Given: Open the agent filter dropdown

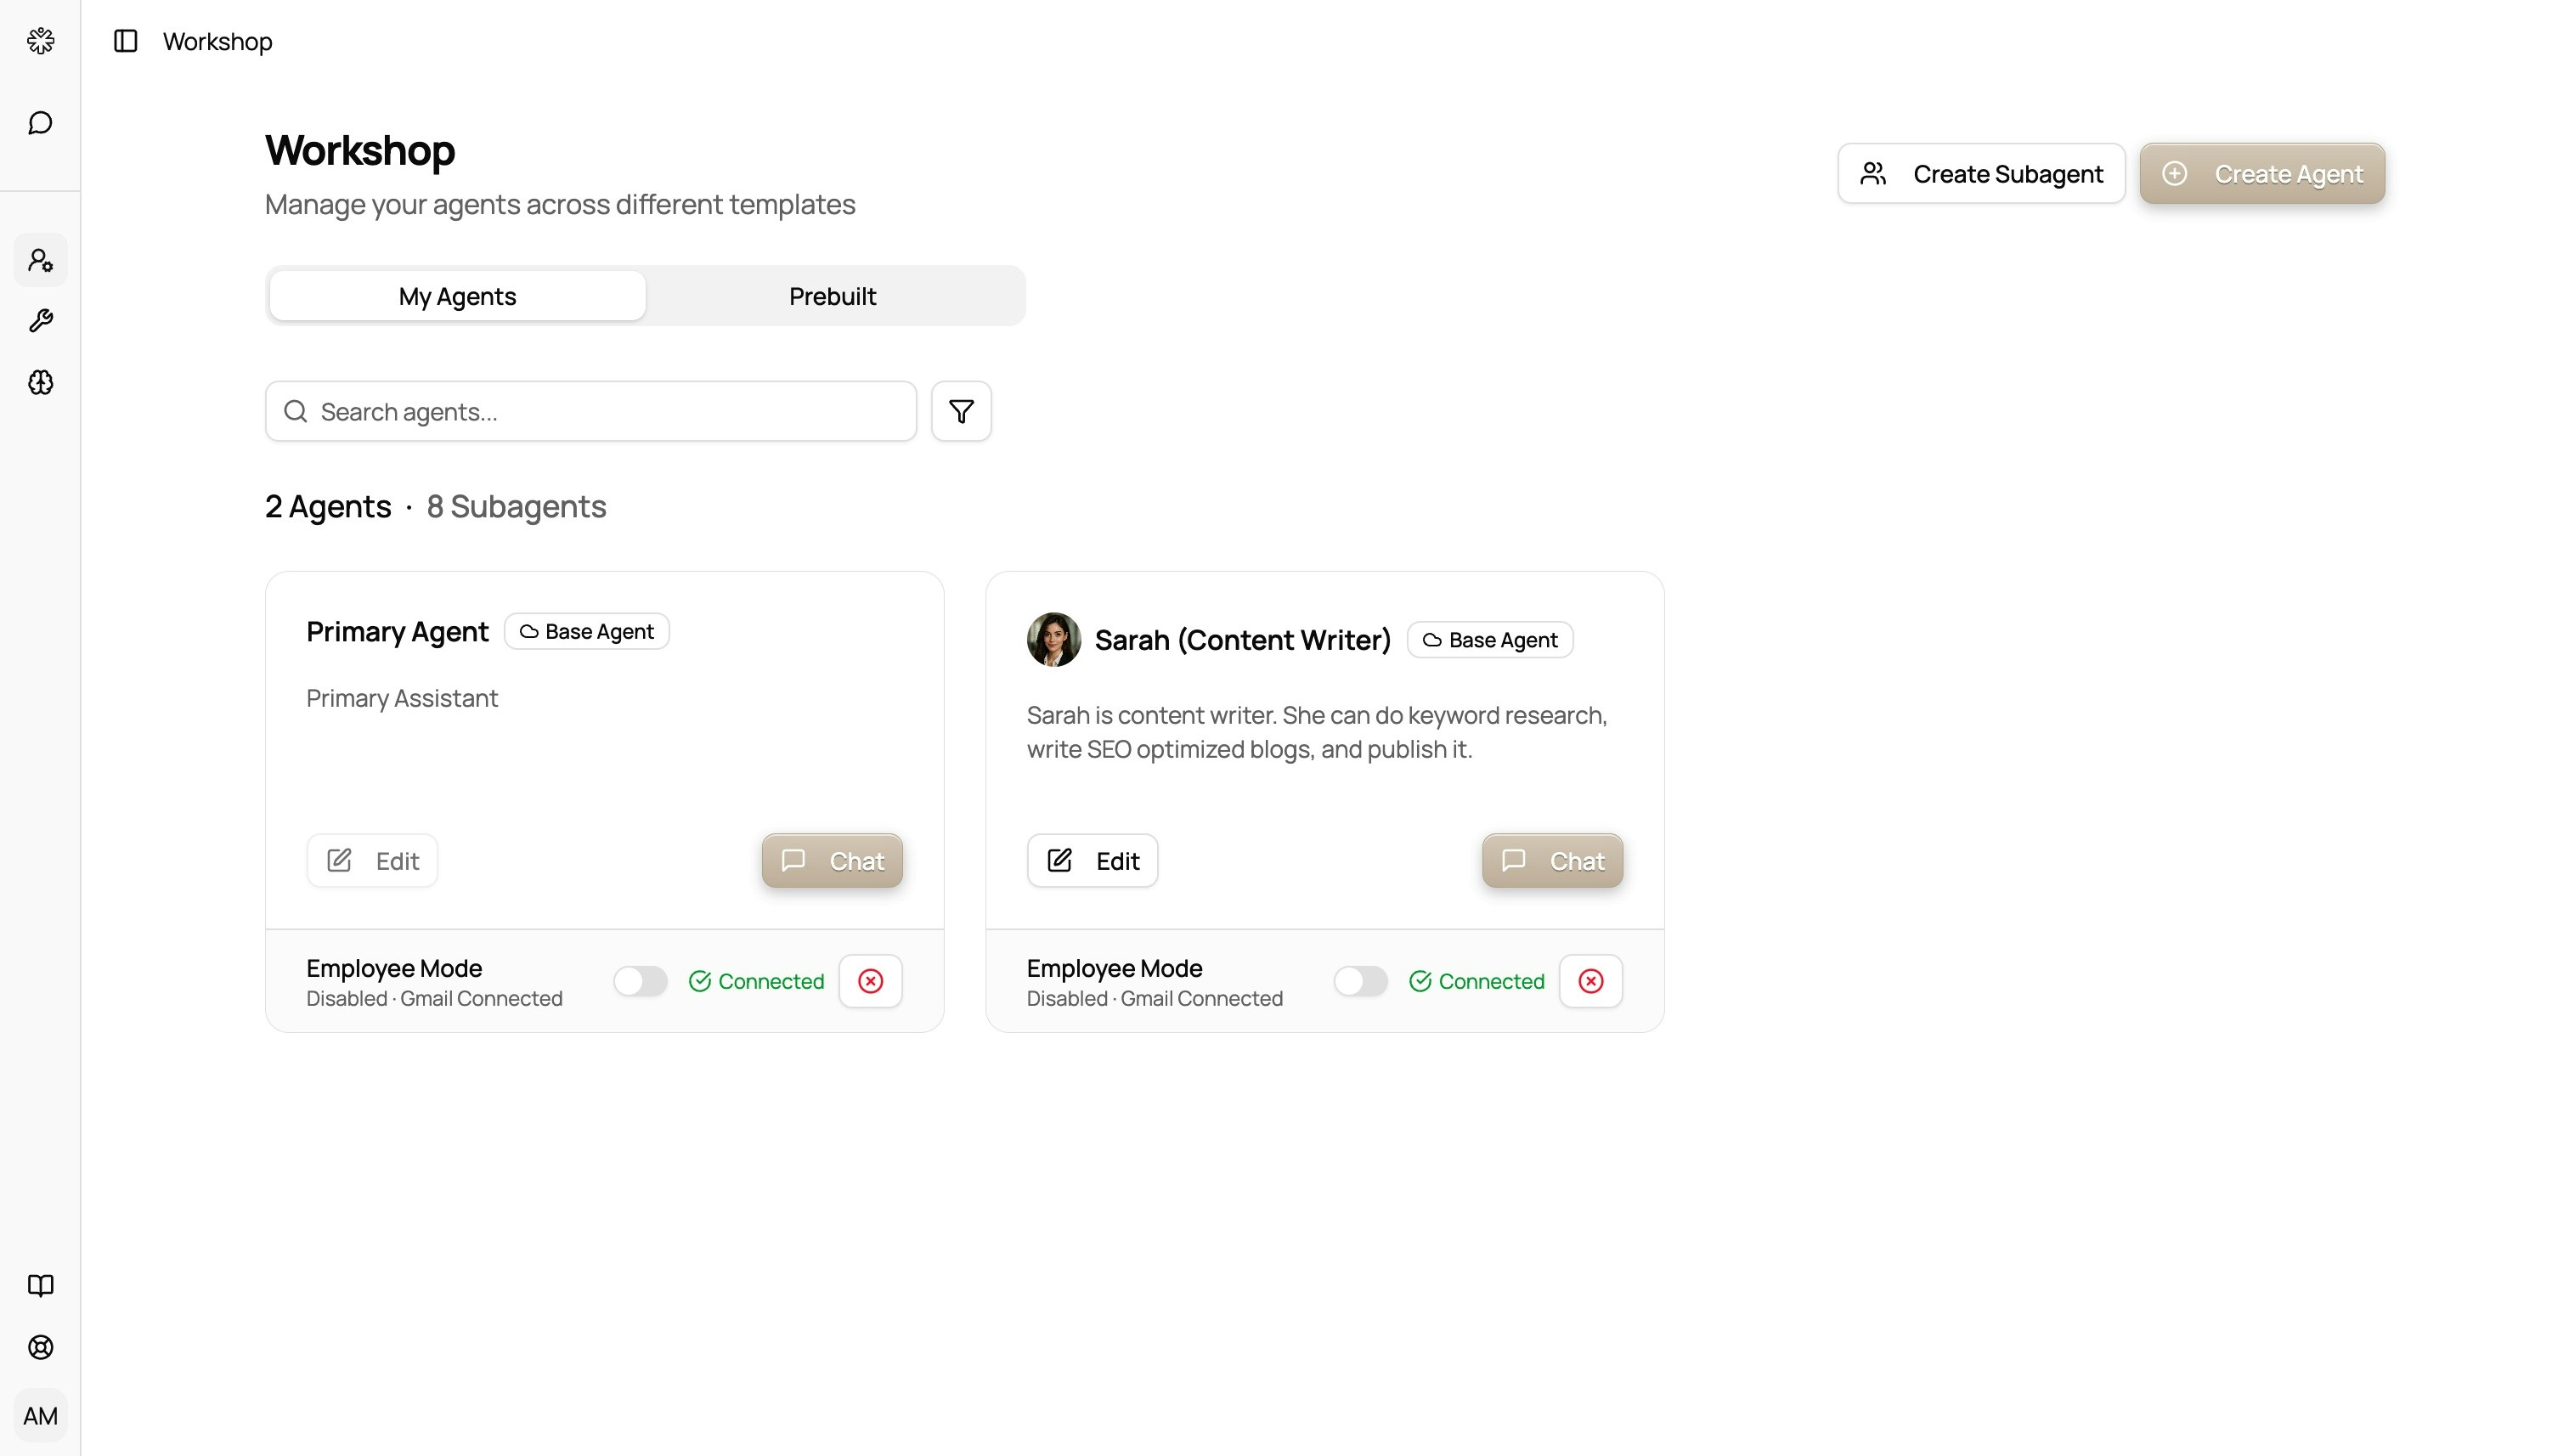Looking at the screenshot, I should [x=961, y=411].
